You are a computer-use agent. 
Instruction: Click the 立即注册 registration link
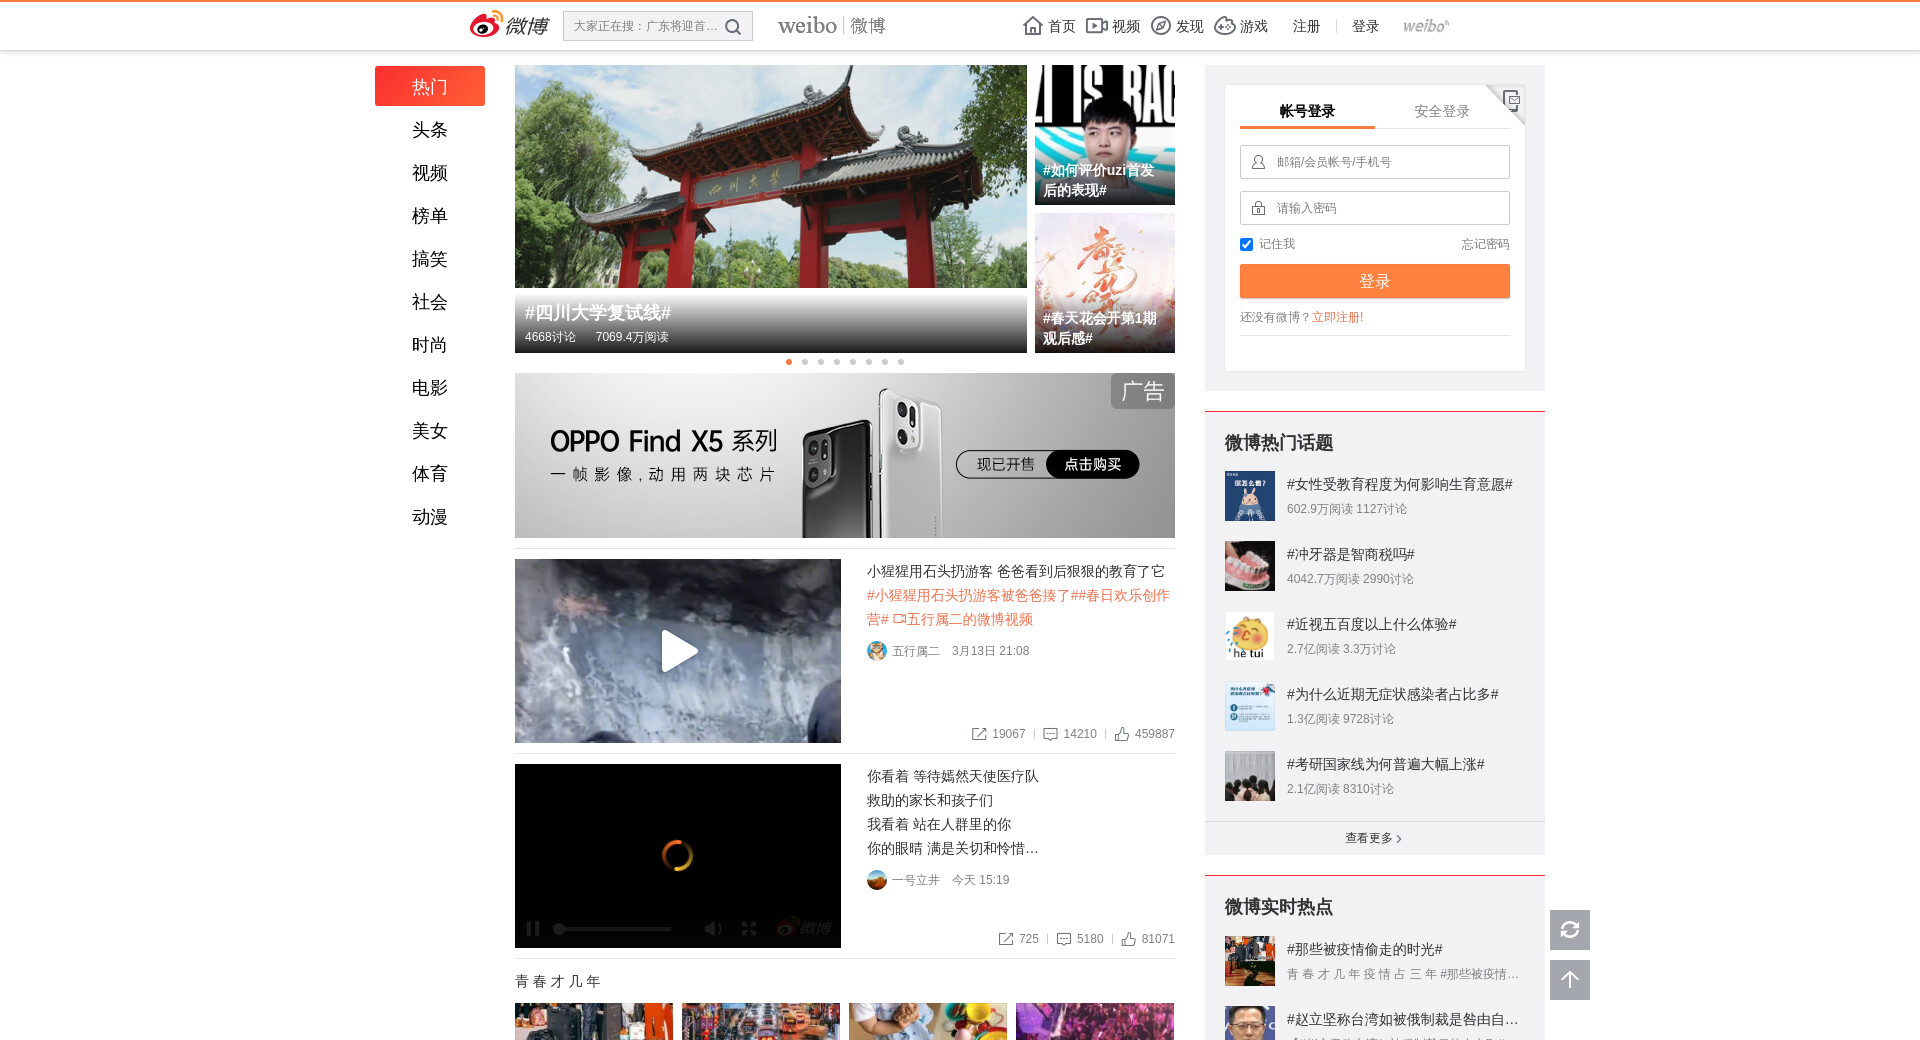click(1337, 317)
